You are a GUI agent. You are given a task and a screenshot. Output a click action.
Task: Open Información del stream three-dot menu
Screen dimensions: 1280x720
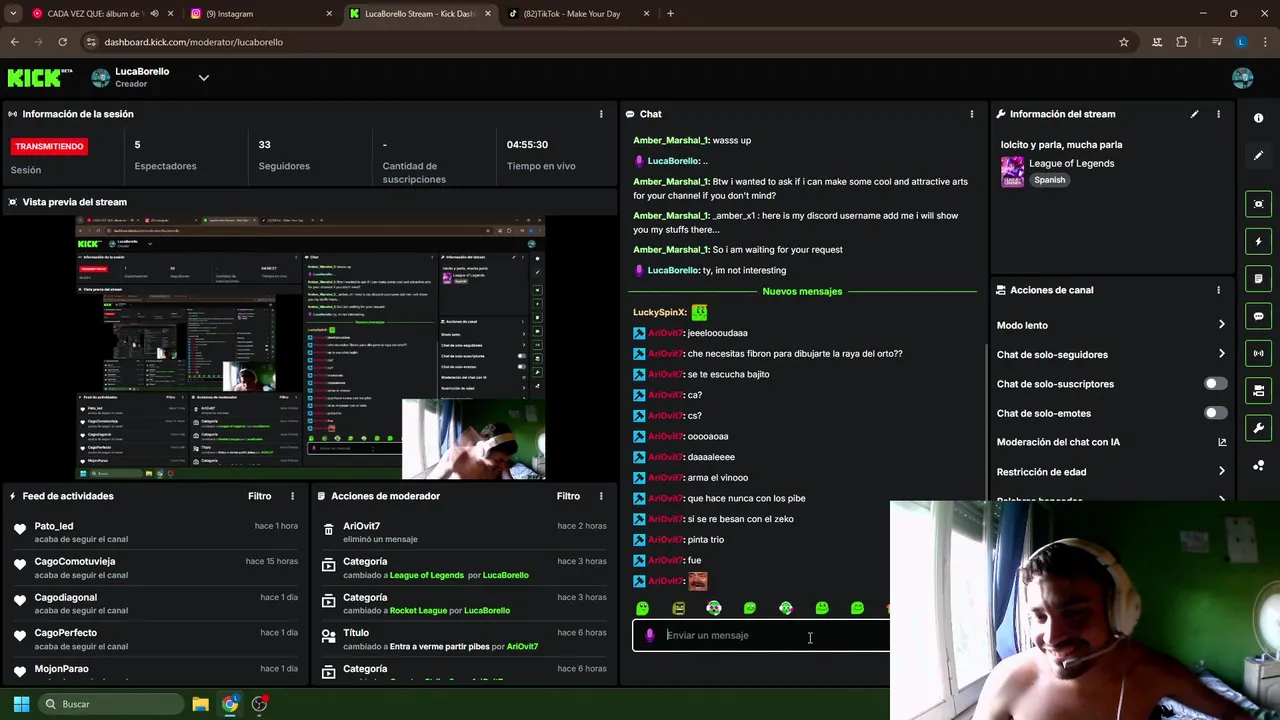(x=1218, y=114)
